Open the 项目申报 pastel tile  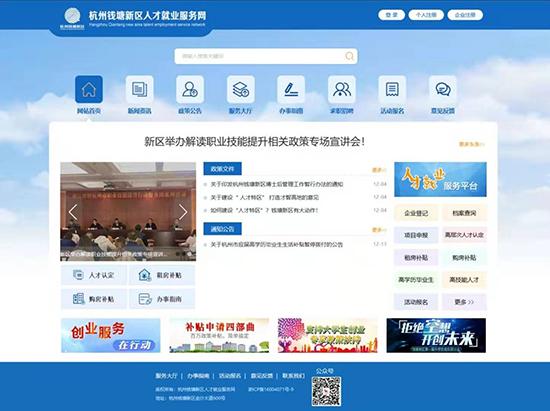[416, 235]
